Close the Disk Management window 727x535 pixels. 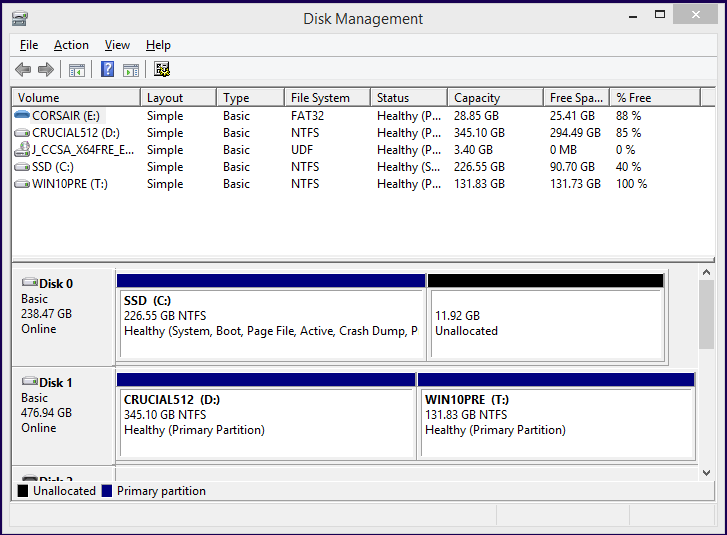[695, 14]
